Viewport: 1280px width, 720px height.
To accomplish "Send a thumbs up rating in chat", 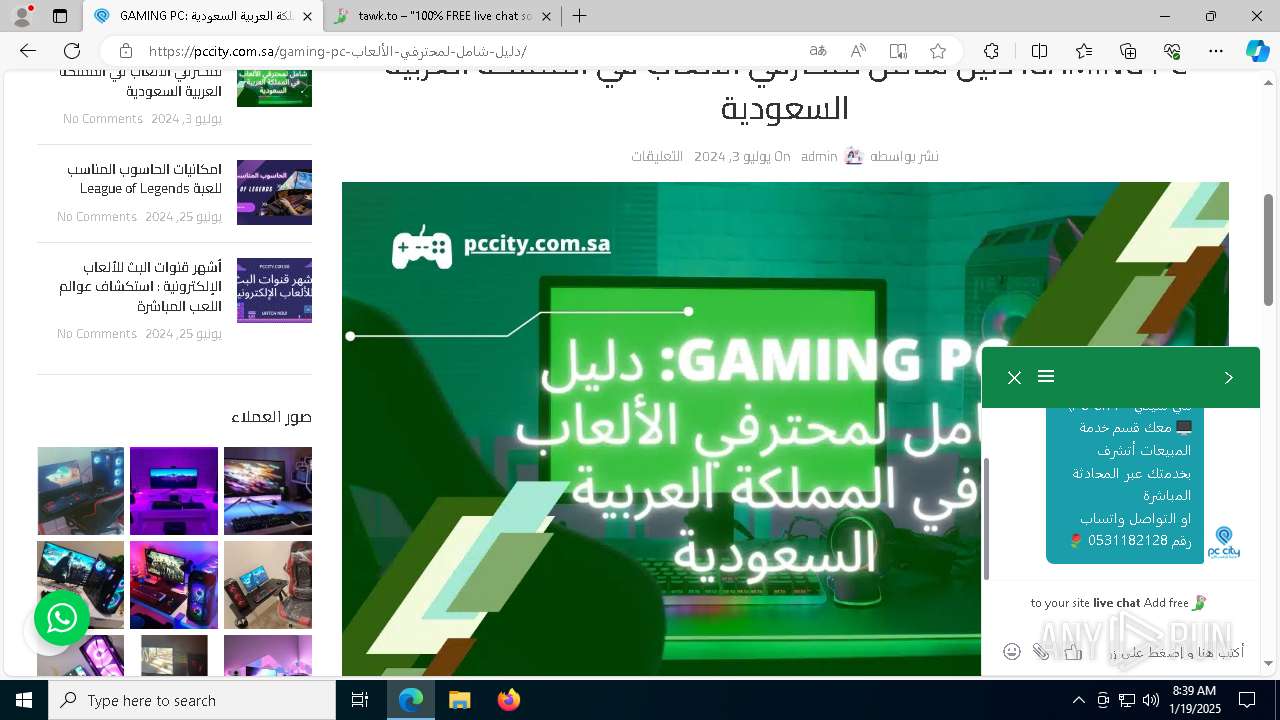I will click(1073, 652).
